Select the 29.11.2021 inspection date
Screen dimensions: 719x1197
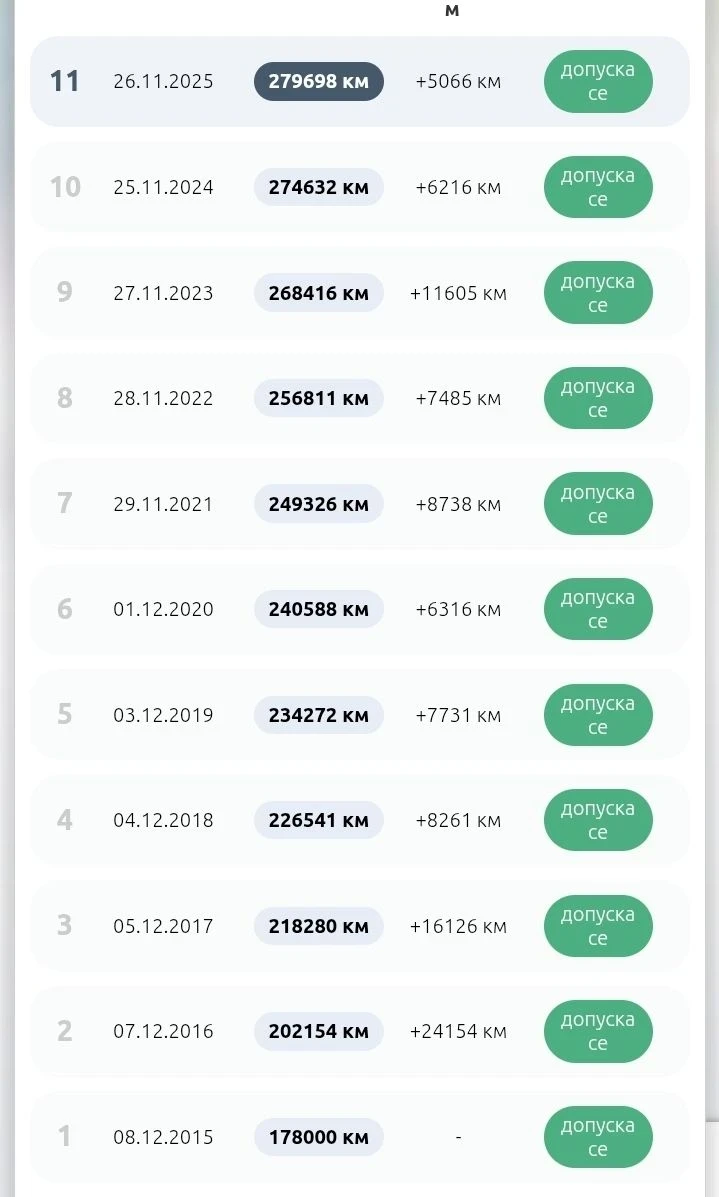(163, 504)
